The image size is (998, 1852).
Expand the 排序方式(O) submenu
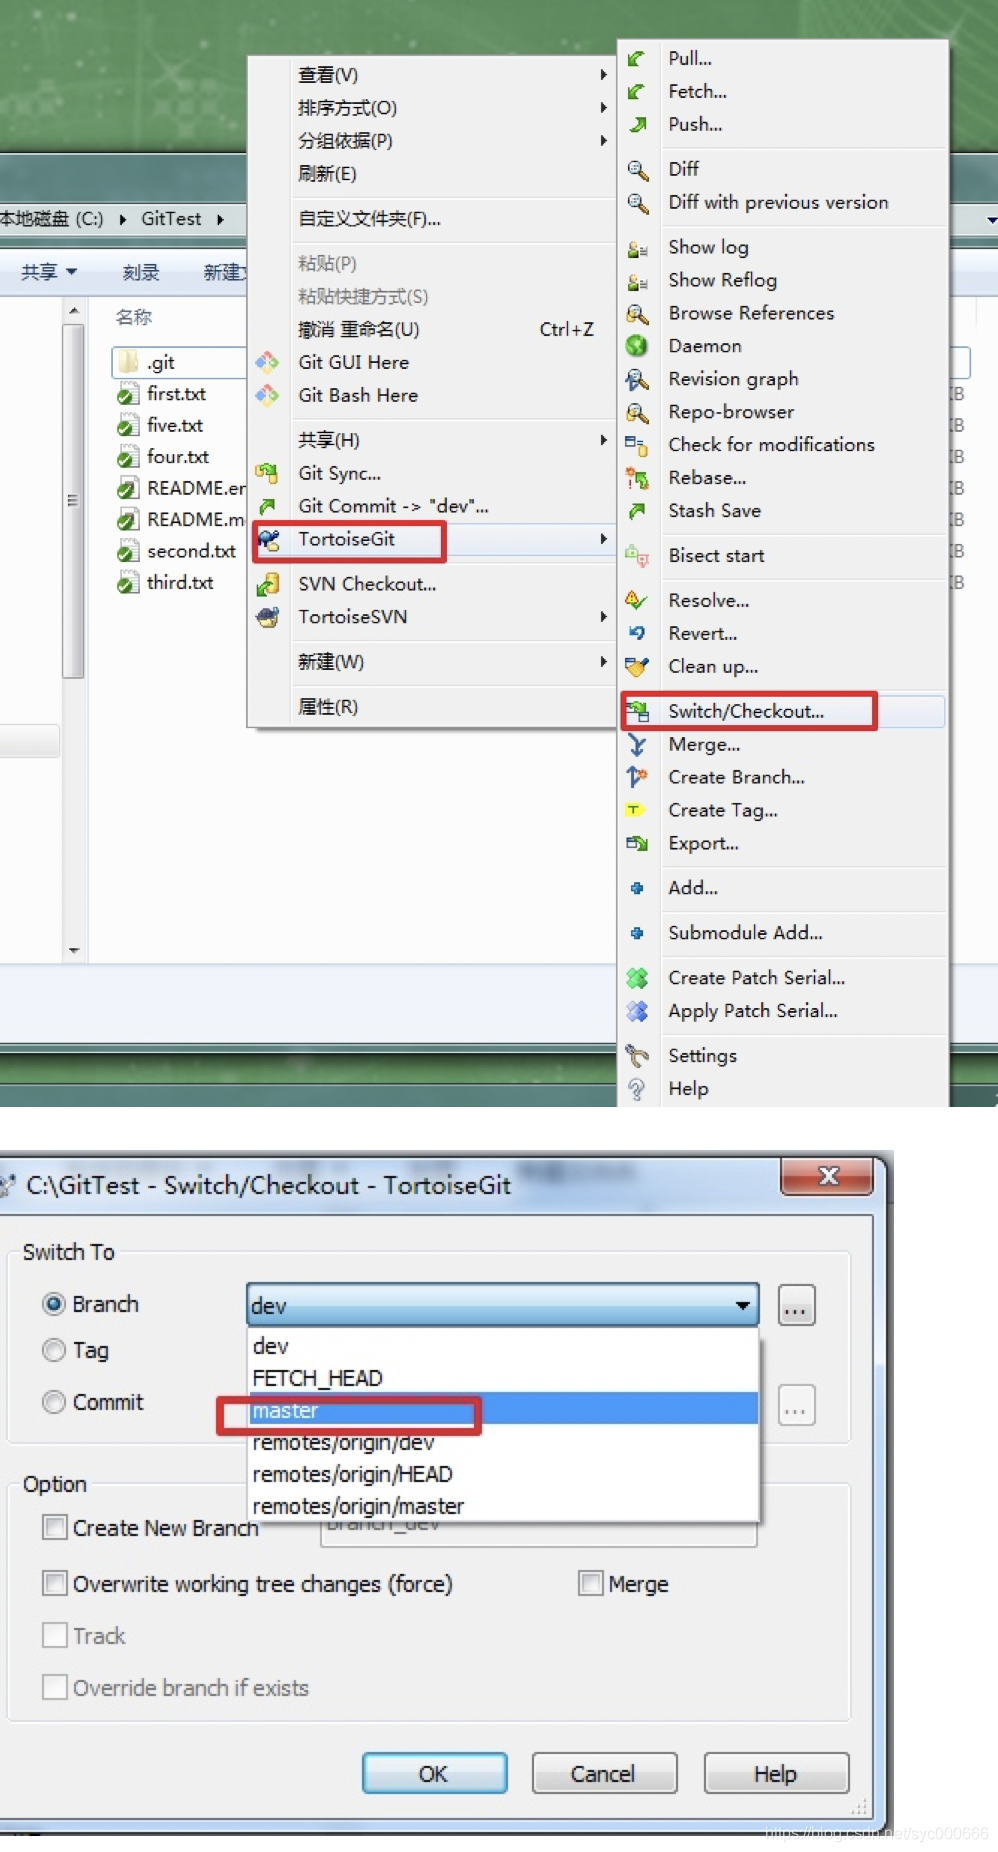pyautogui.click(x=604, y=108)
